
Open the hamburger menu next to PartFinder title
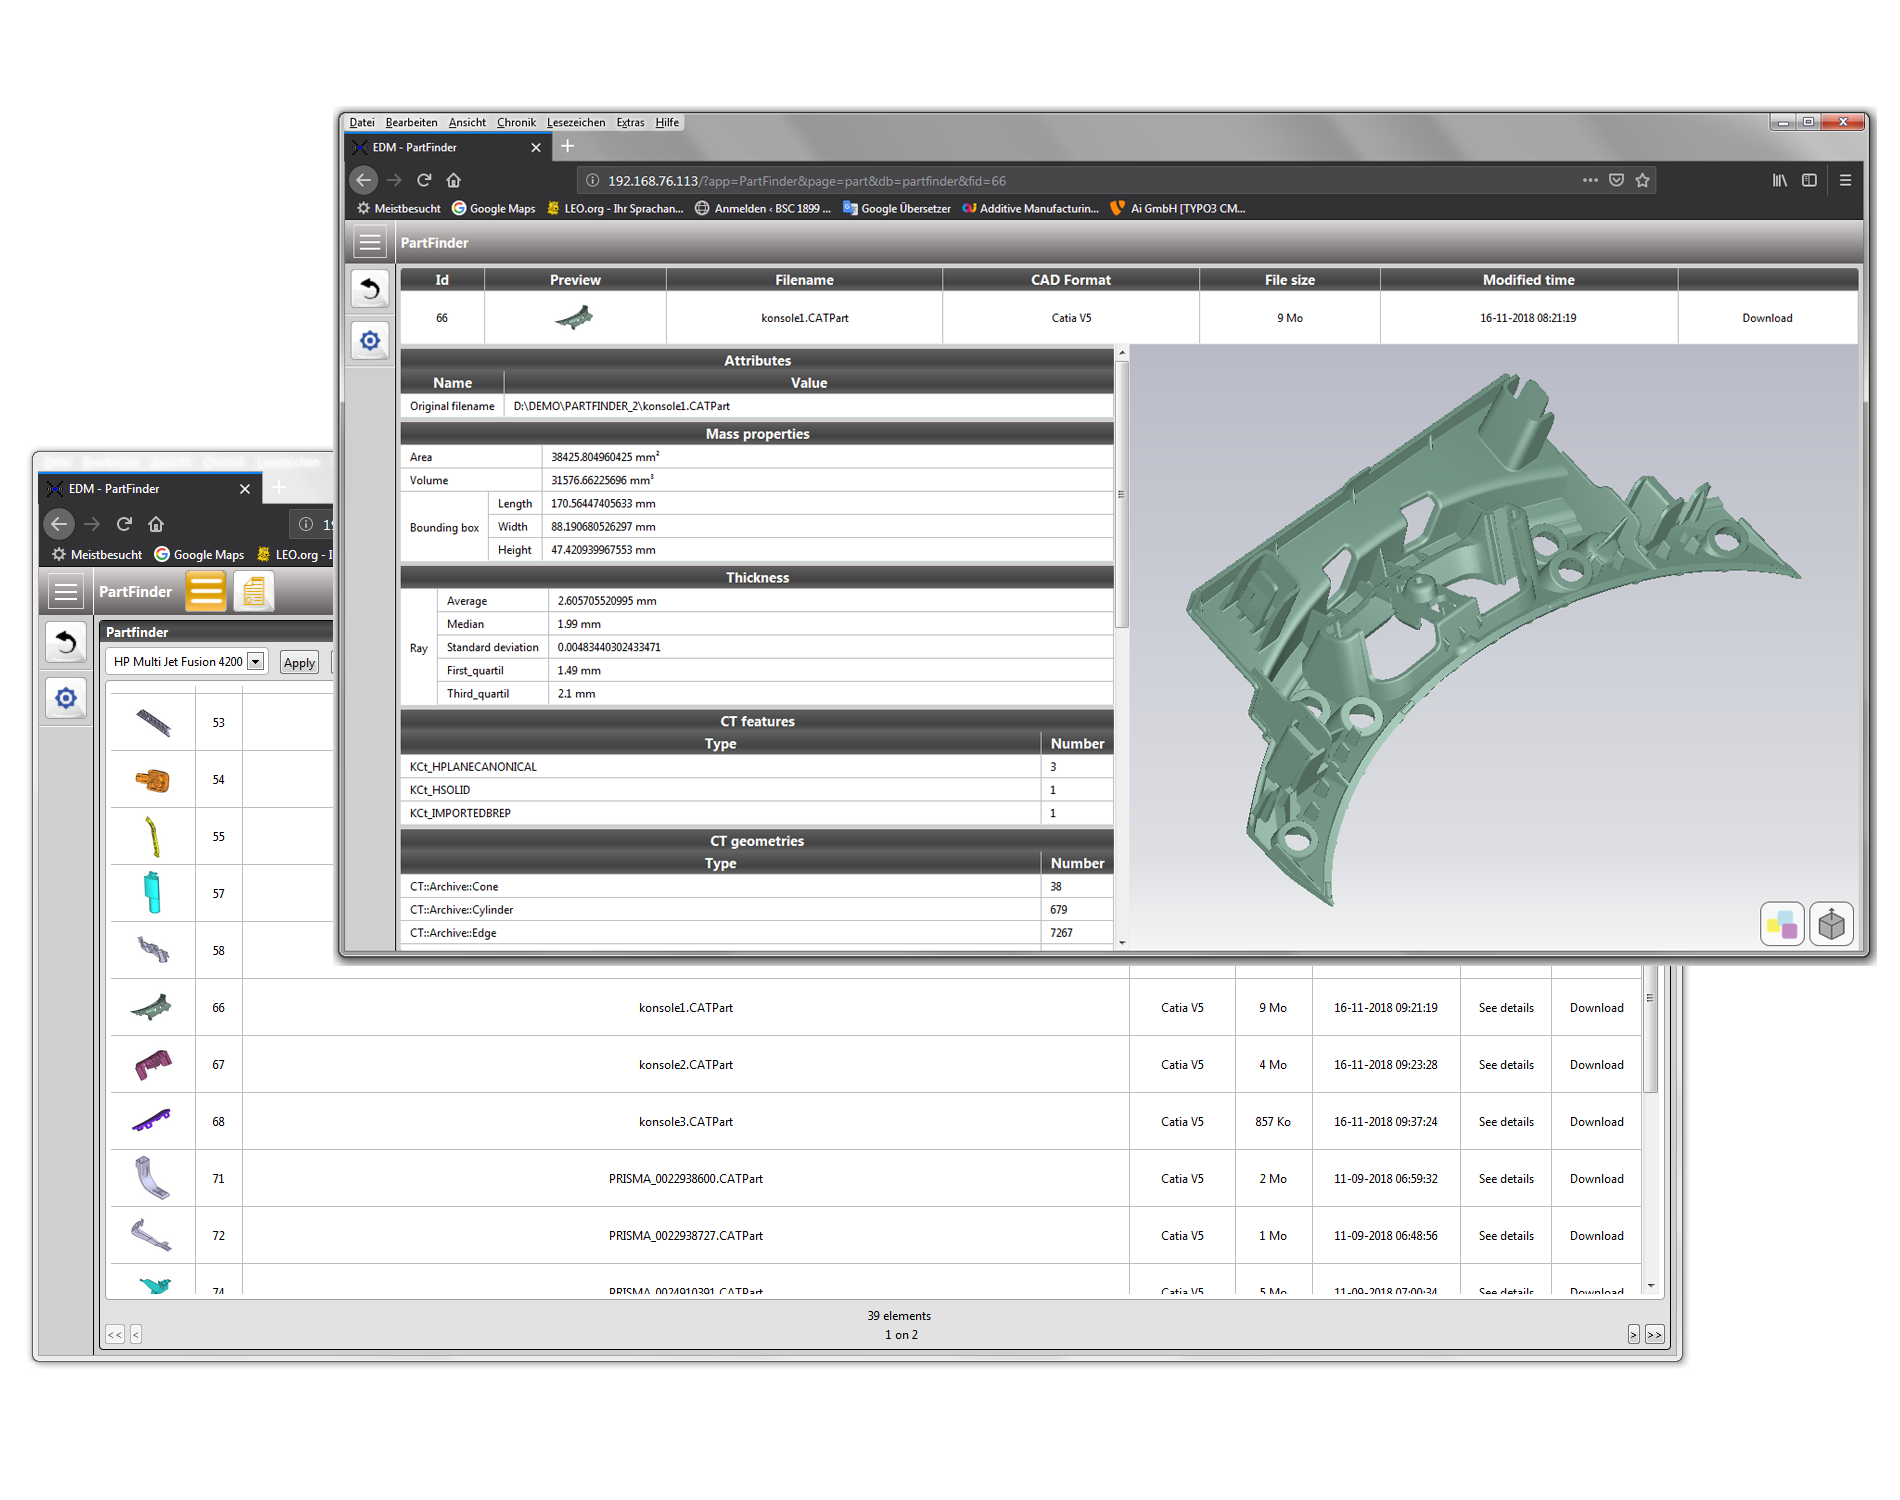370,243
